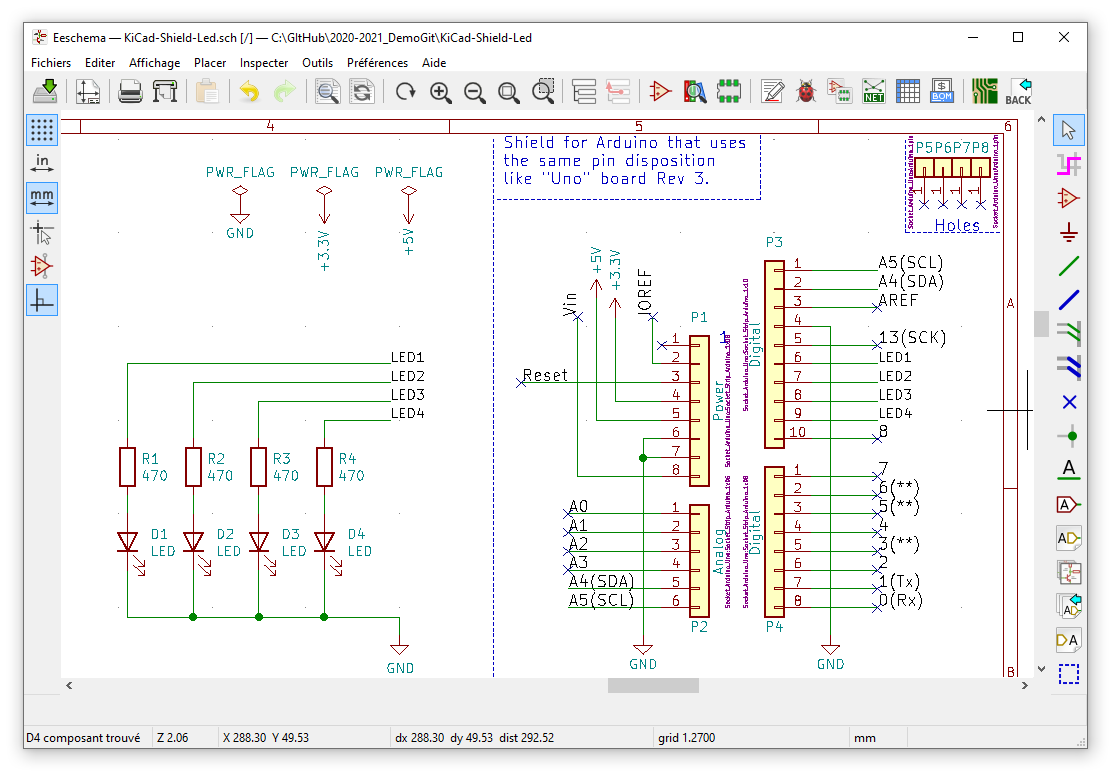Select the place wire tool

[x=1069, y=265]
